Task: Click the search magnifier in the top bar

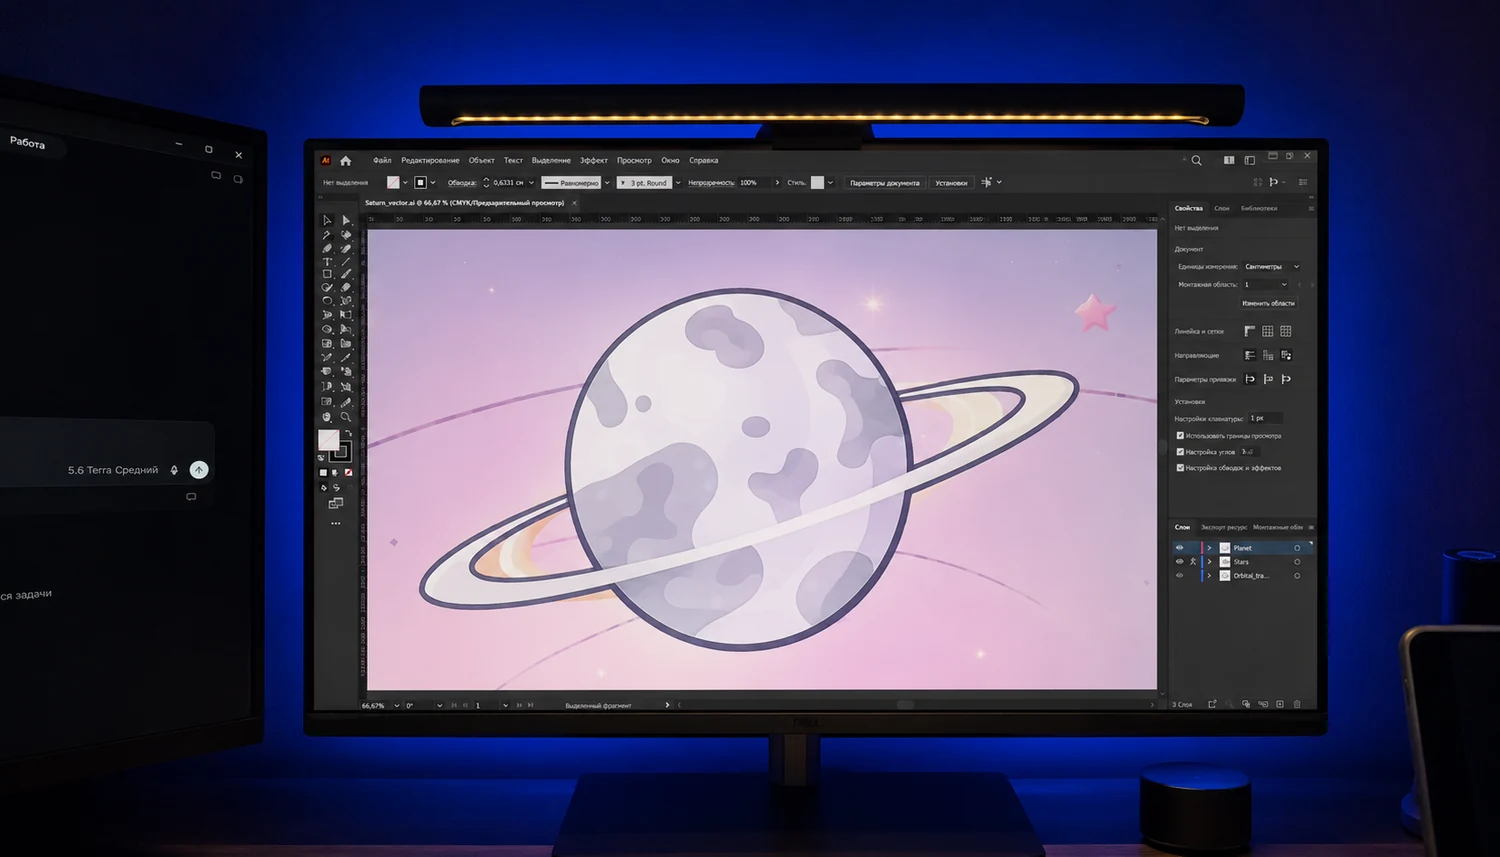Action: 1196,160
